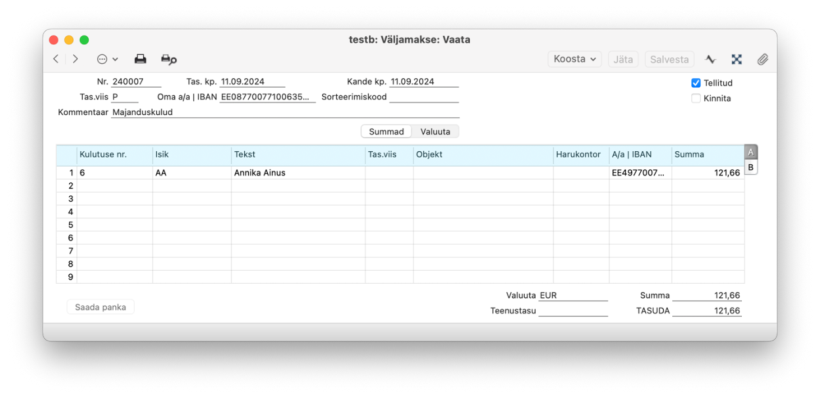Click Kulutuse nr. cell with 6
This screenshot has height=398, width=820.
pyautogui.click(x=115, y=173)
